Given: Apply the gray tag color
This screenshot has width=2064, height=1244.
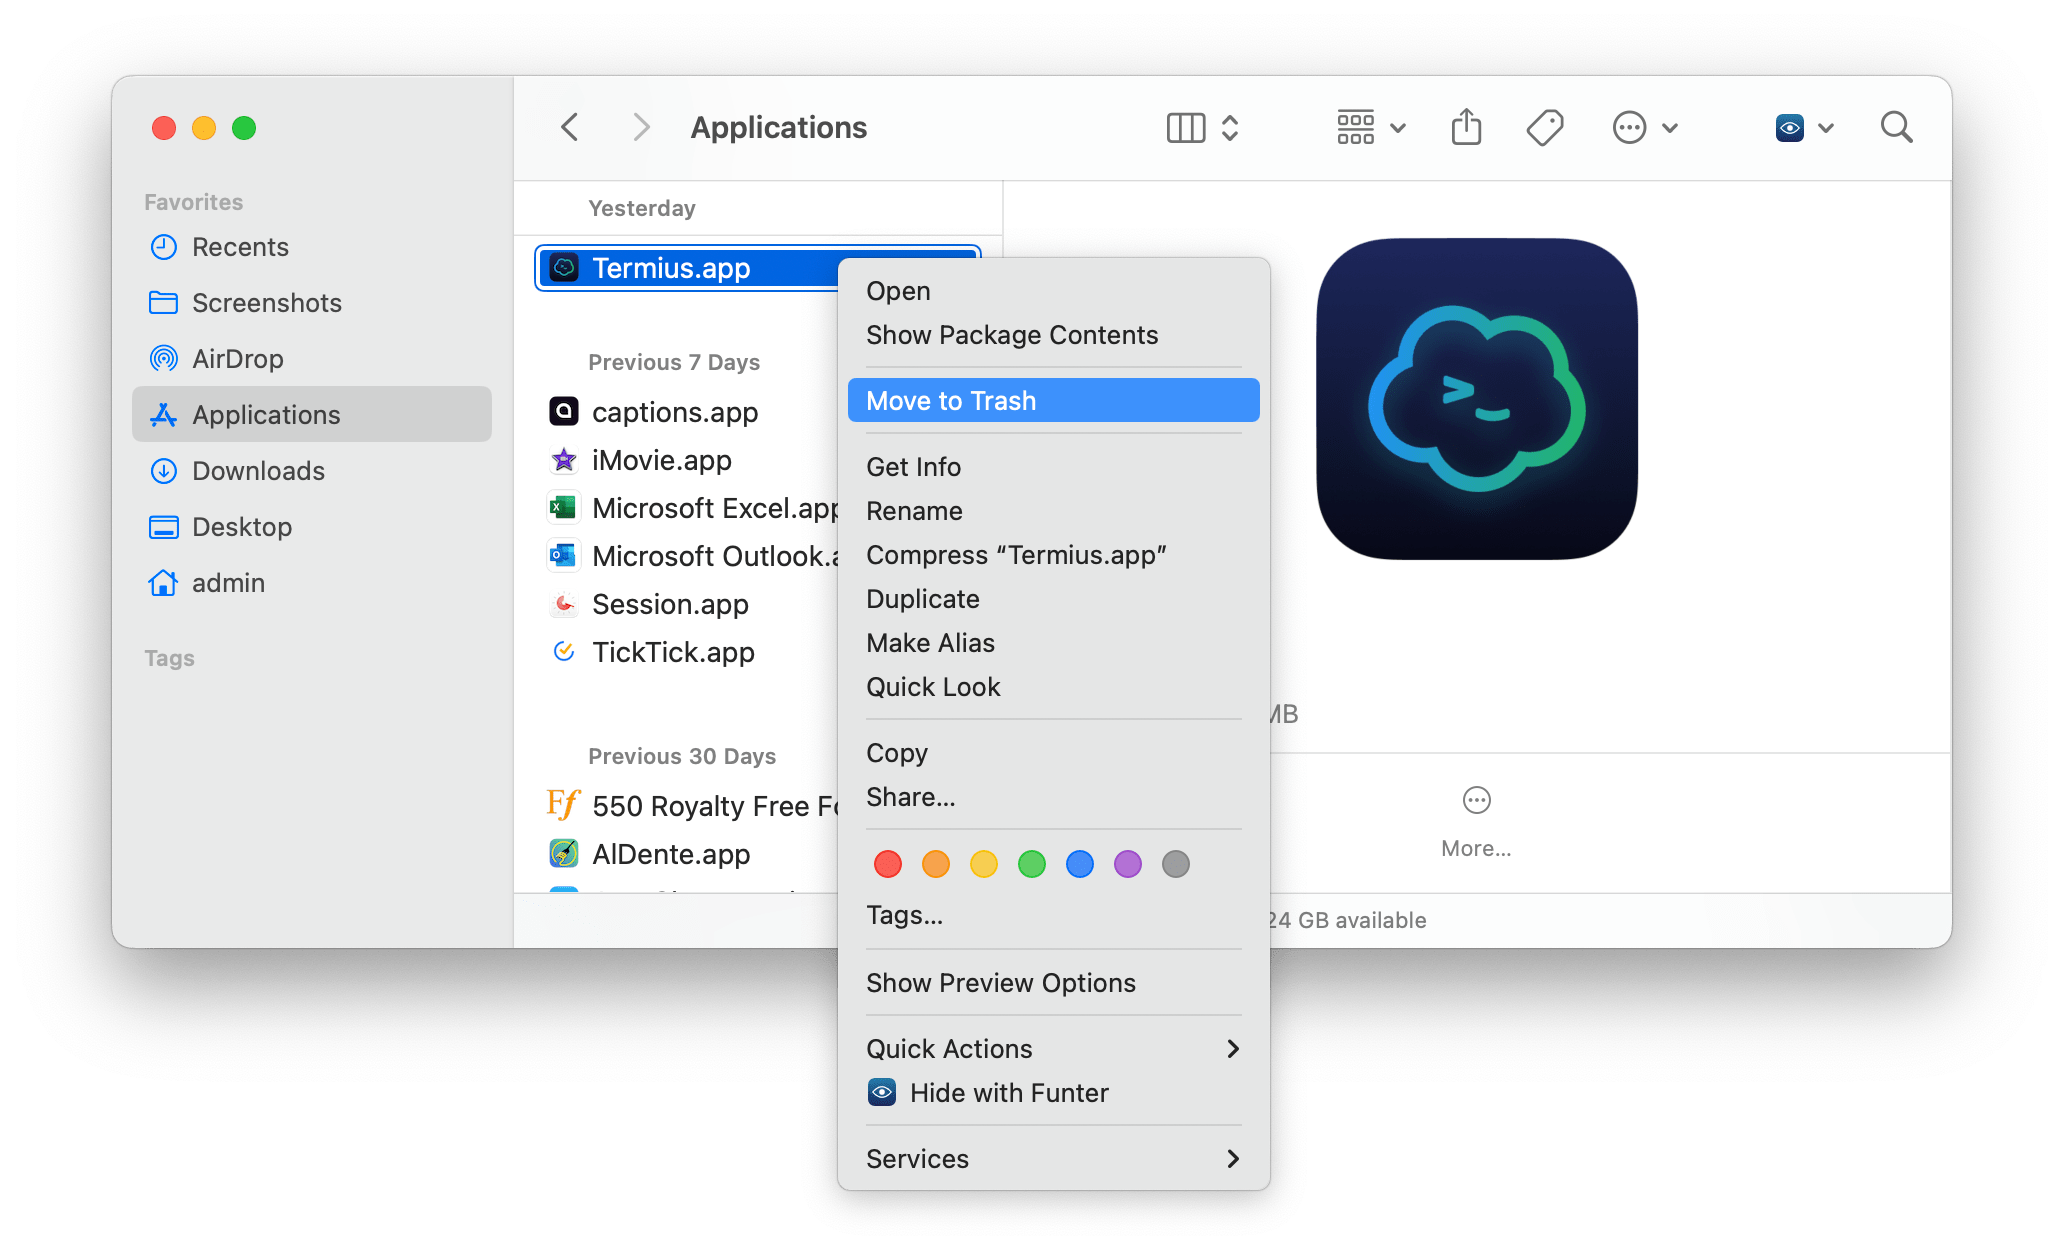Looking at the screenshot, I should tap(1176, 864).
